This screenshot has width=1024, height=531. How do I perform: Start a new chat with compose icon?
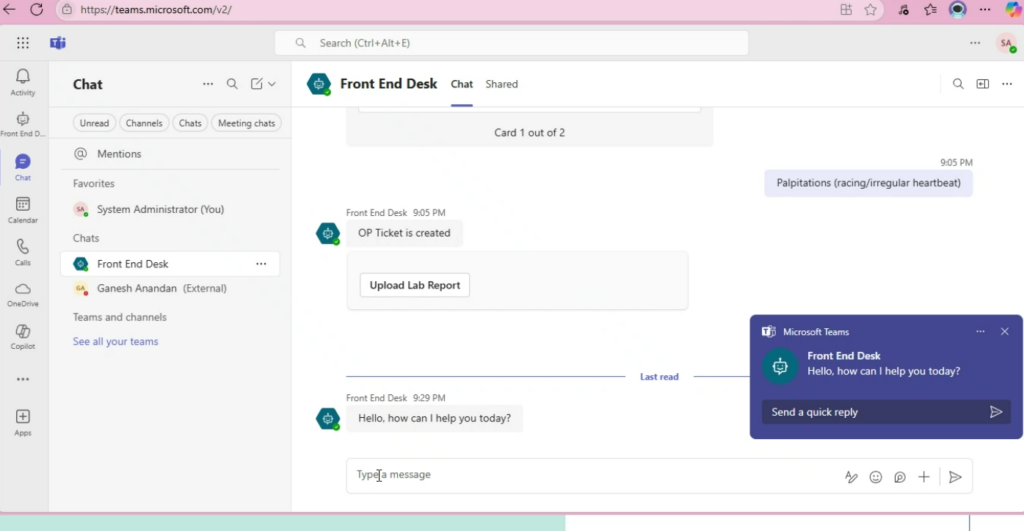(257, 84)
